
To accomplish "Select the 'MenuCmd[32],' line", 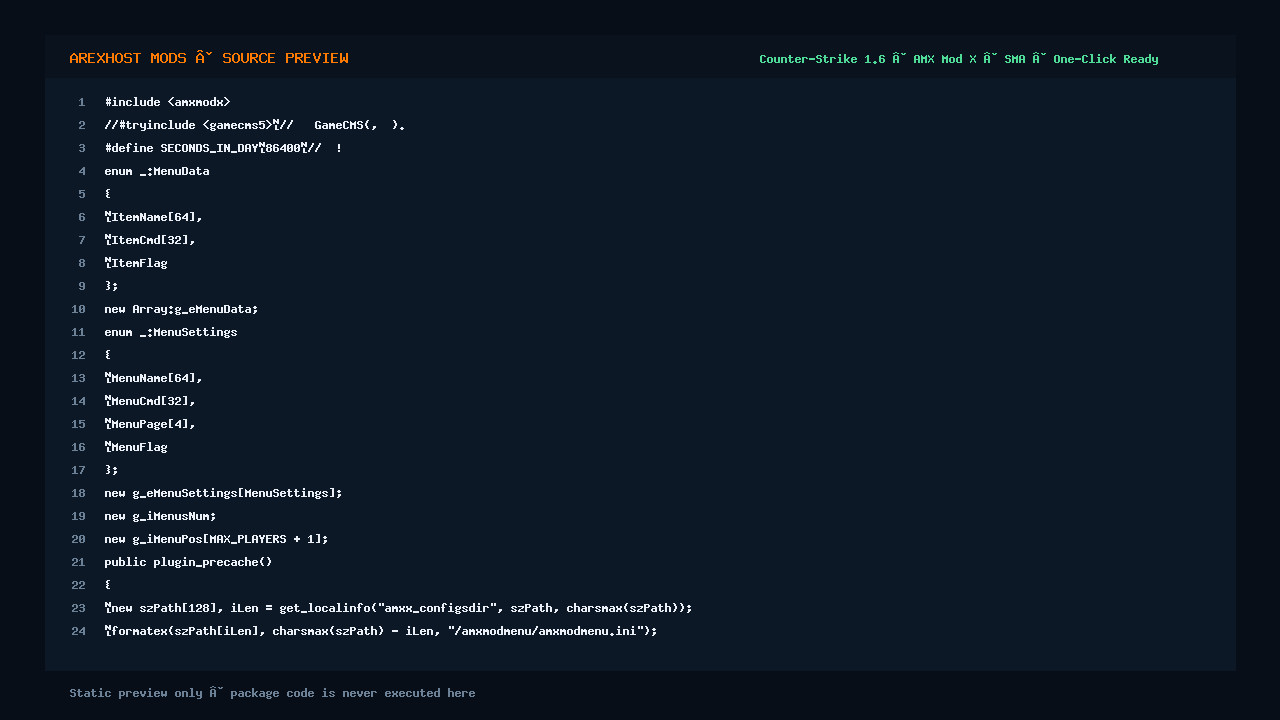I will (x=150, y=401).
